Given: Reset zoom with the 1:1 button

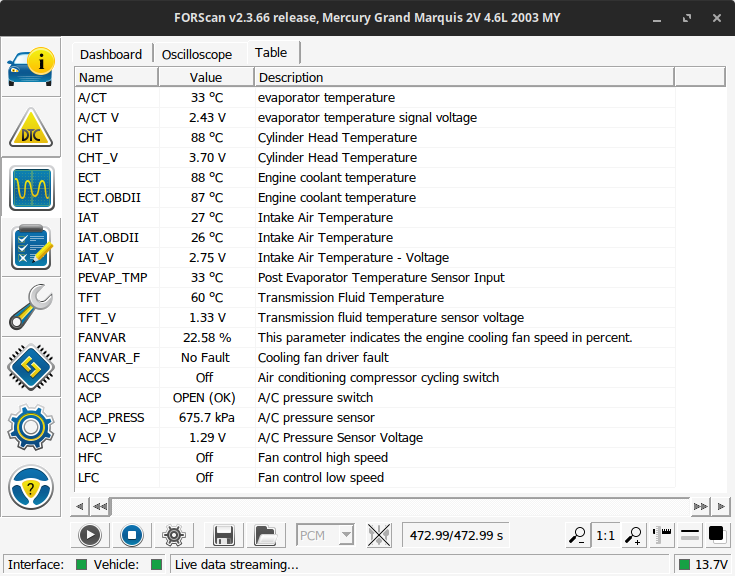Looking at the screenshot, I should point(605,535).
